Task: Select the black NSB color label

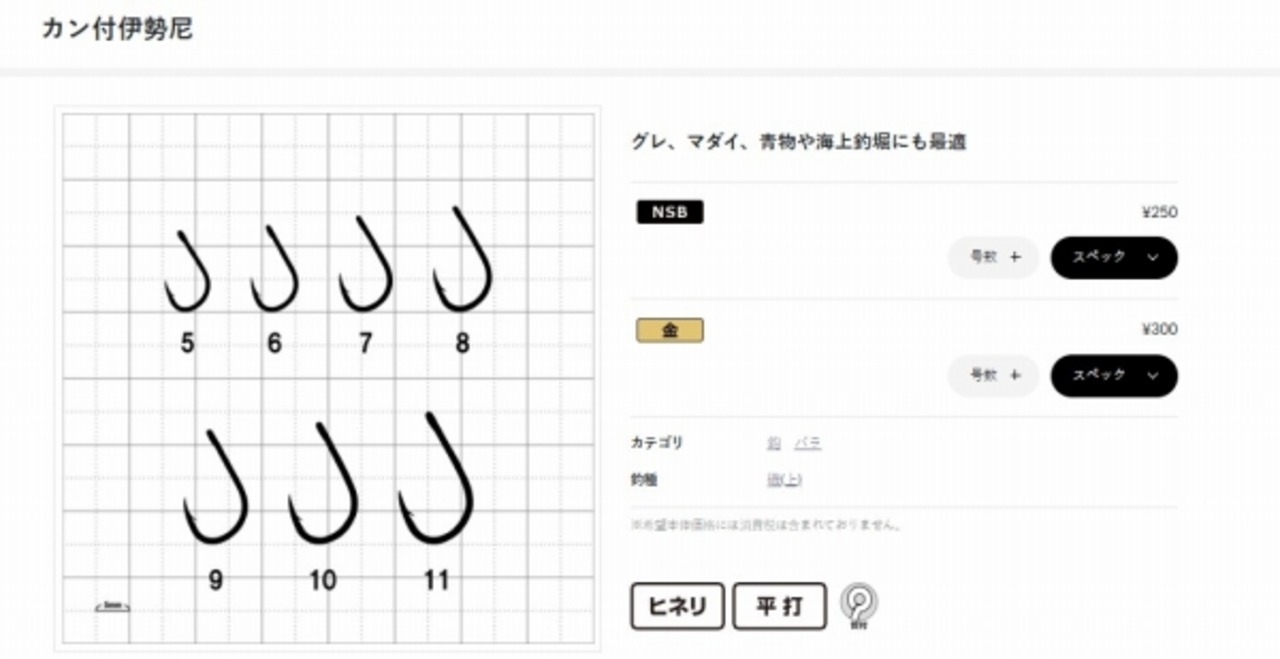Action: coord(670,212)
